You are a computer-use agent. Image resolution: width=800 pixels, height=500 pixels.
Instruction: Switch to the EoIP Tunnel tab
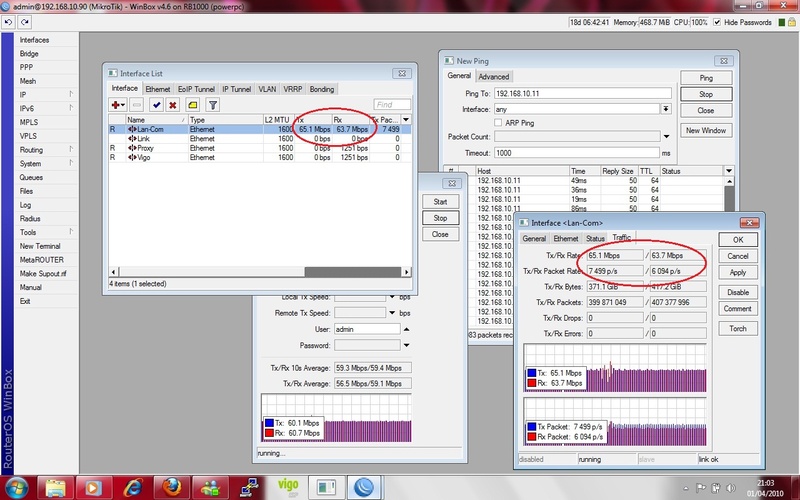196,89
